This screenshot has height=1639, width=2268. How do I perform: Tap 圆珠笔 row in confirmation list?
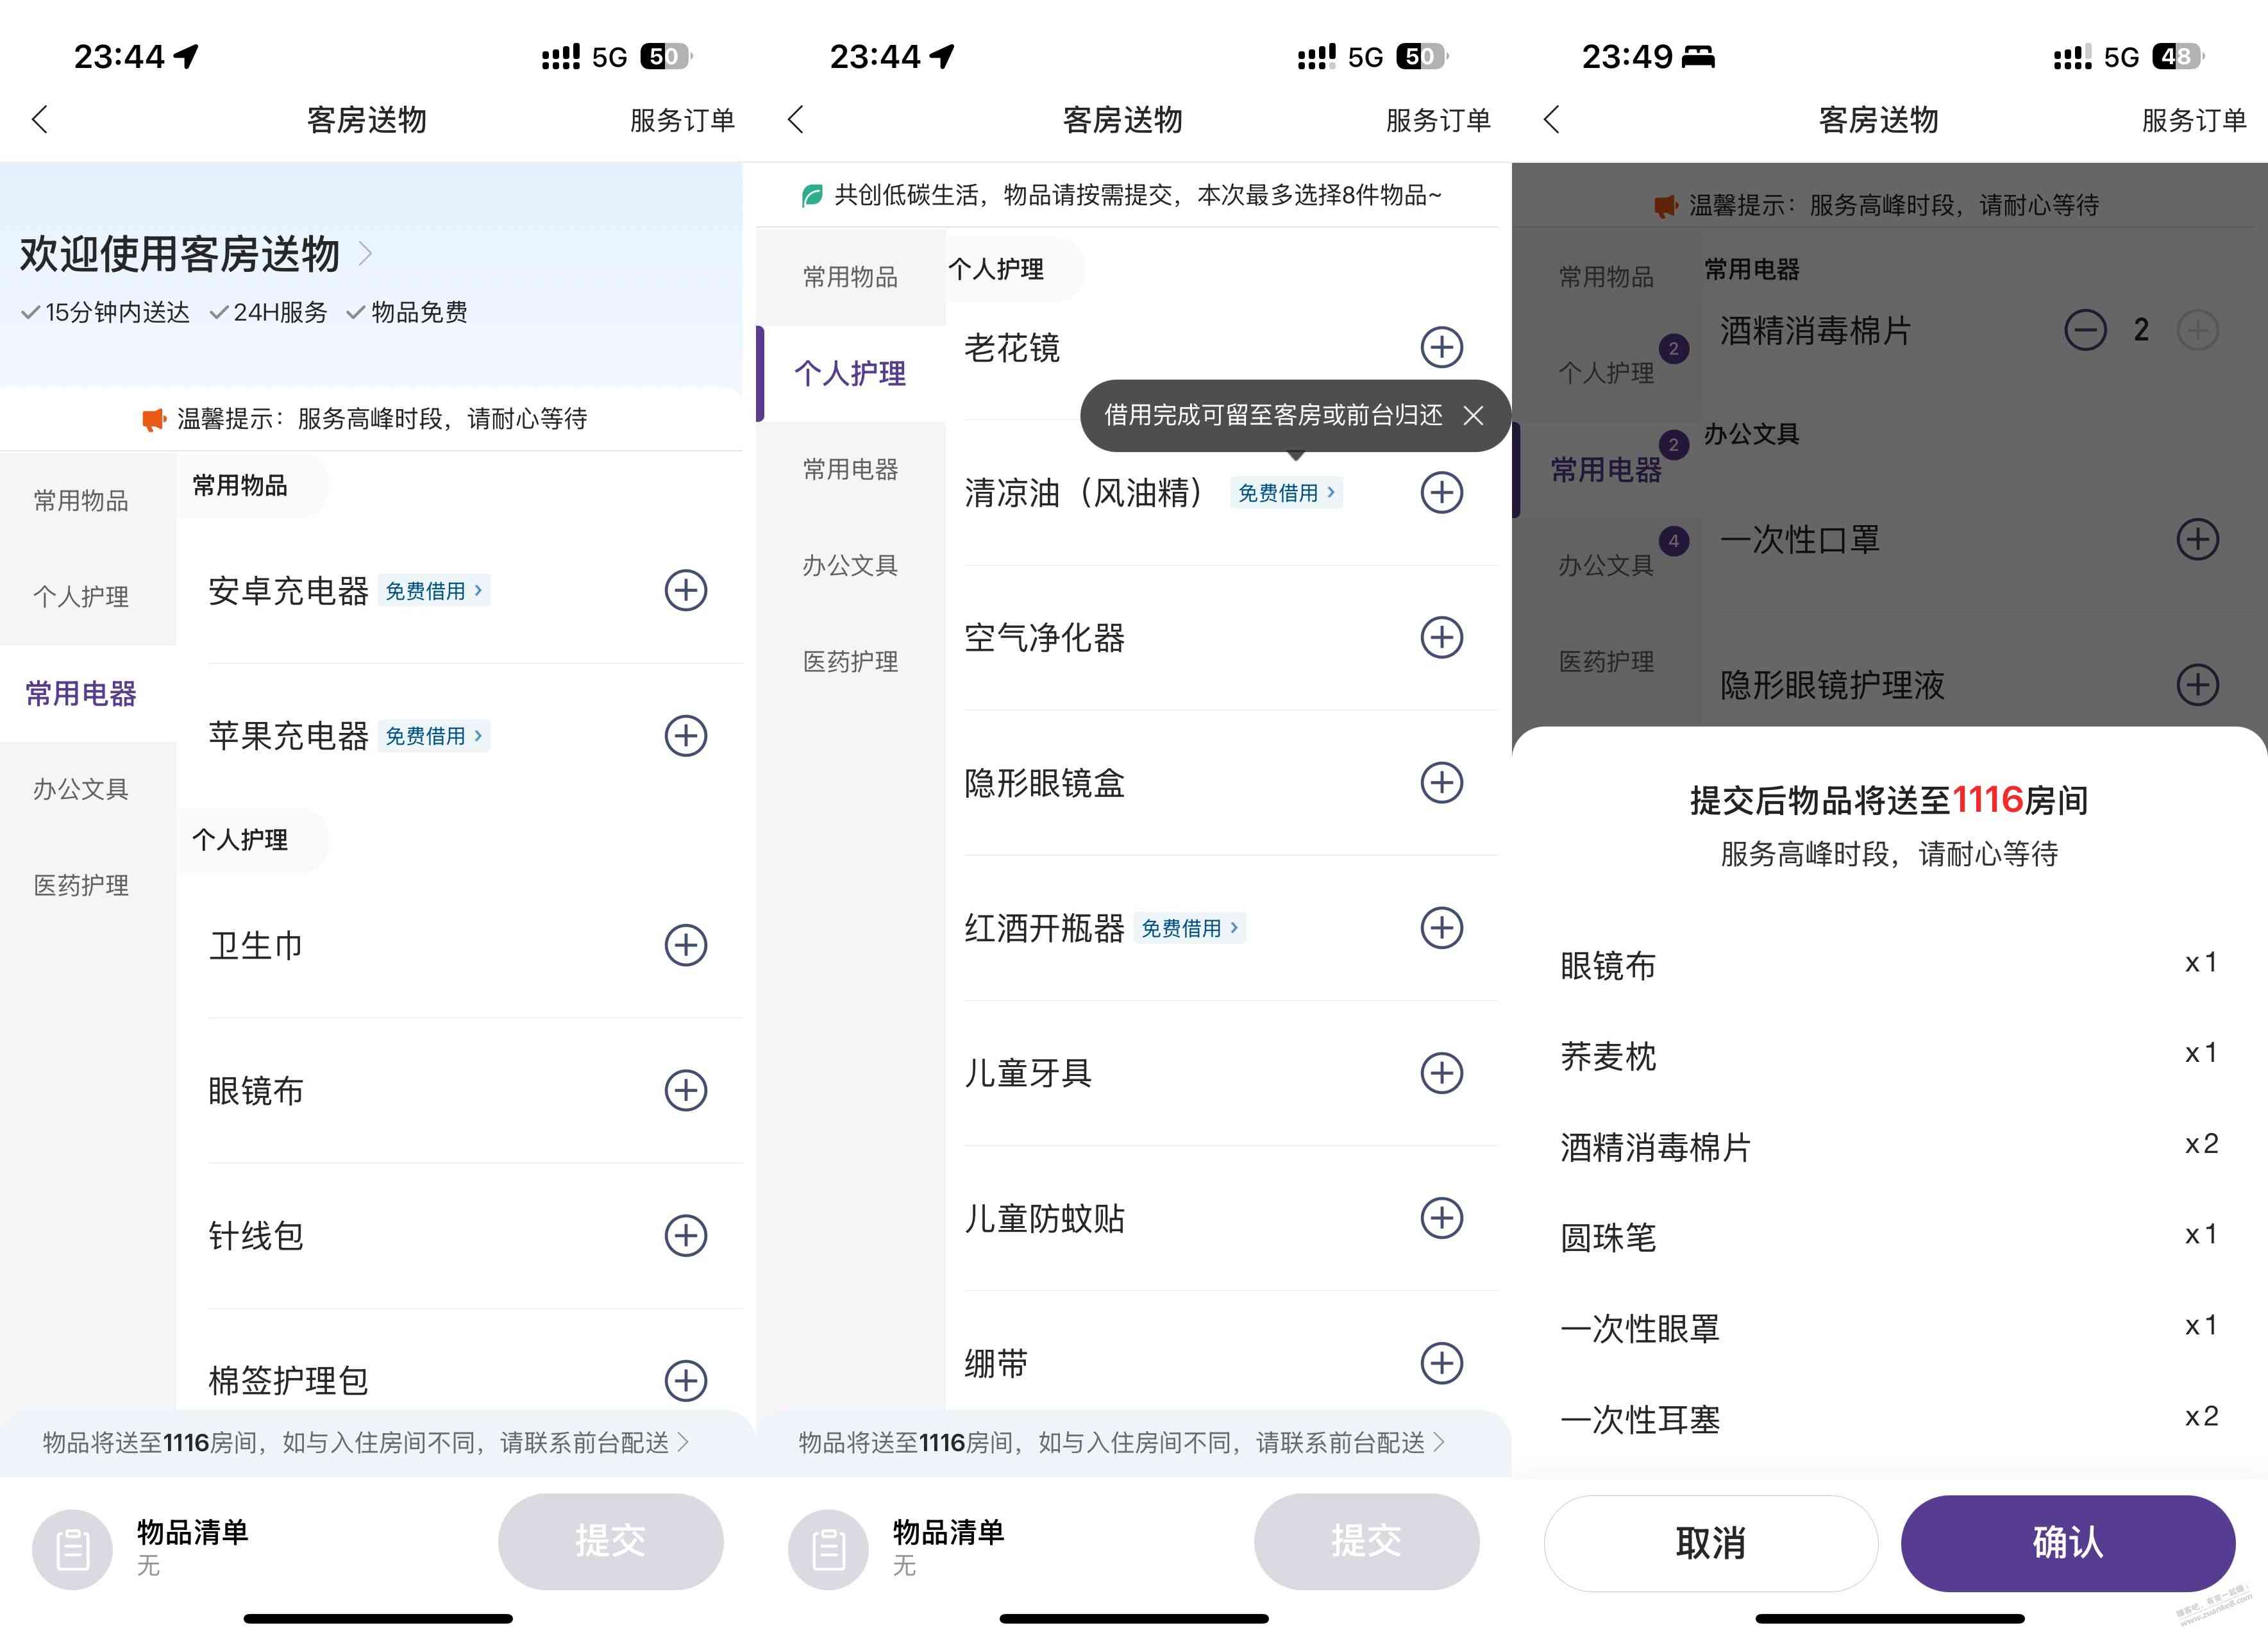1890,1237
